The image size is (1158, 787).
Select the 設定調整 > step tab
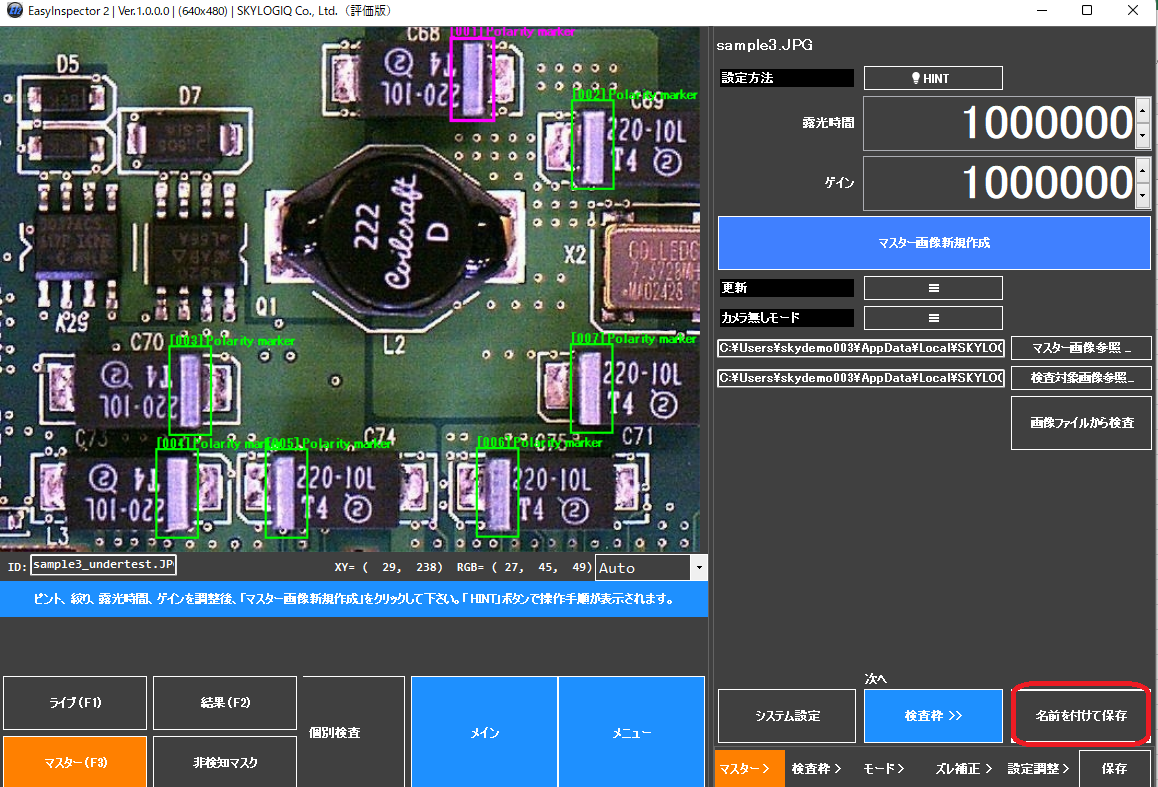[x=1038, y=769]
